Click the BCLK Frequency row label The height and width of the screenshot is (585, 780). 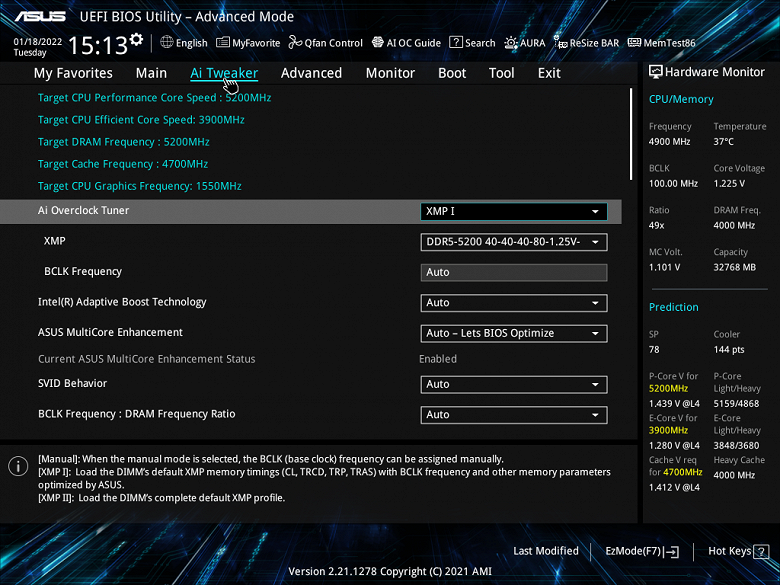(x=83, y=272)
